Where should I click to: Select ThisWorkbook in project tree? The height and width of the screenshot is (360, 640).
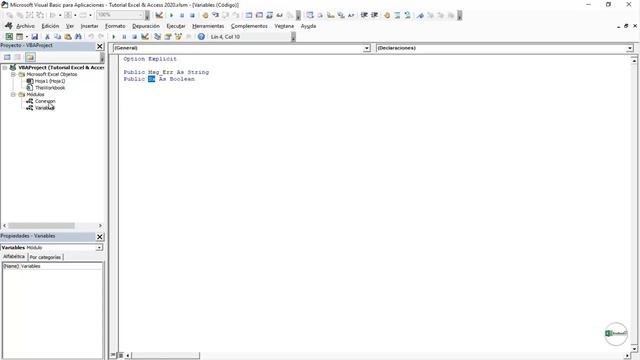tap(50, 88)
